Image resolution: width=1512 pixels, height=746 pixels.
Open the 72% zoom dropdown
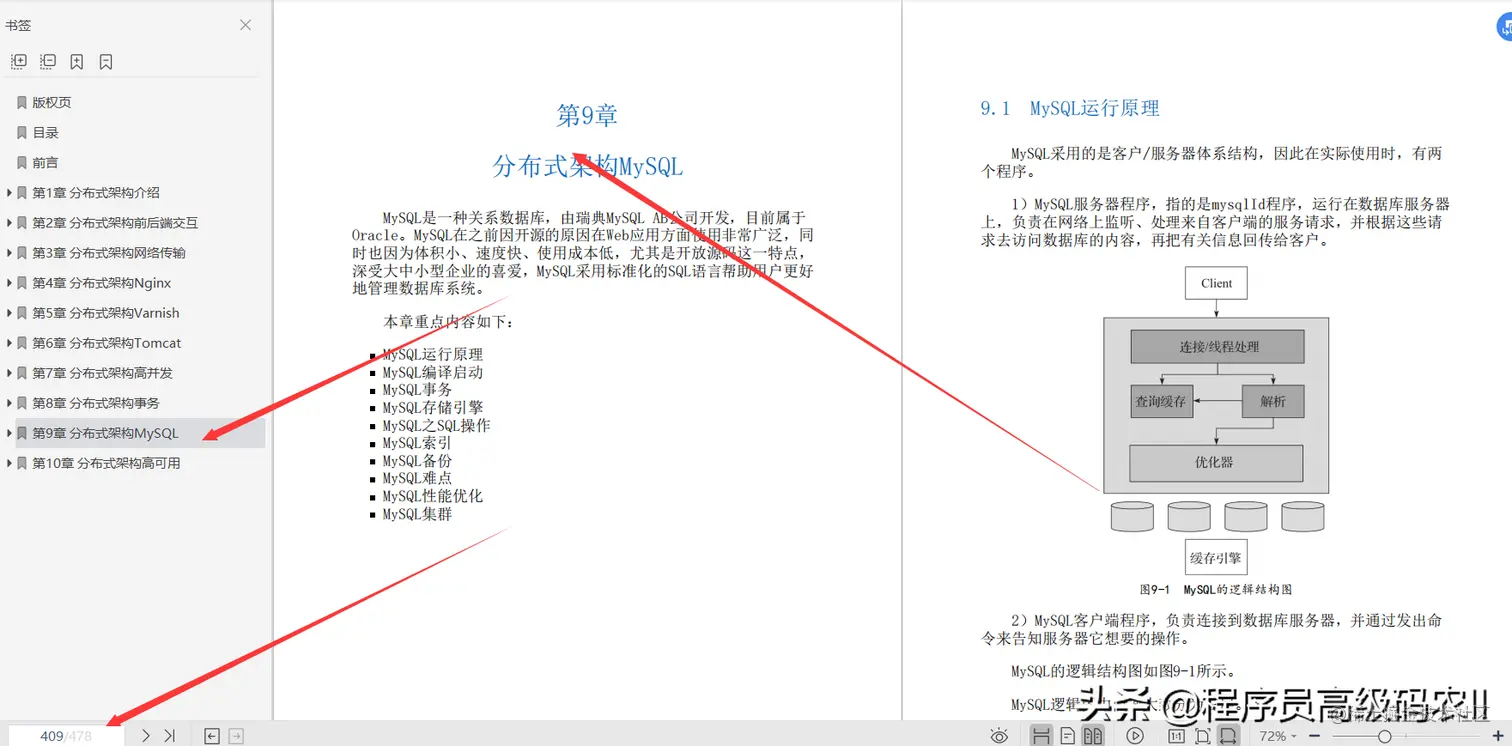(1279, 736)
